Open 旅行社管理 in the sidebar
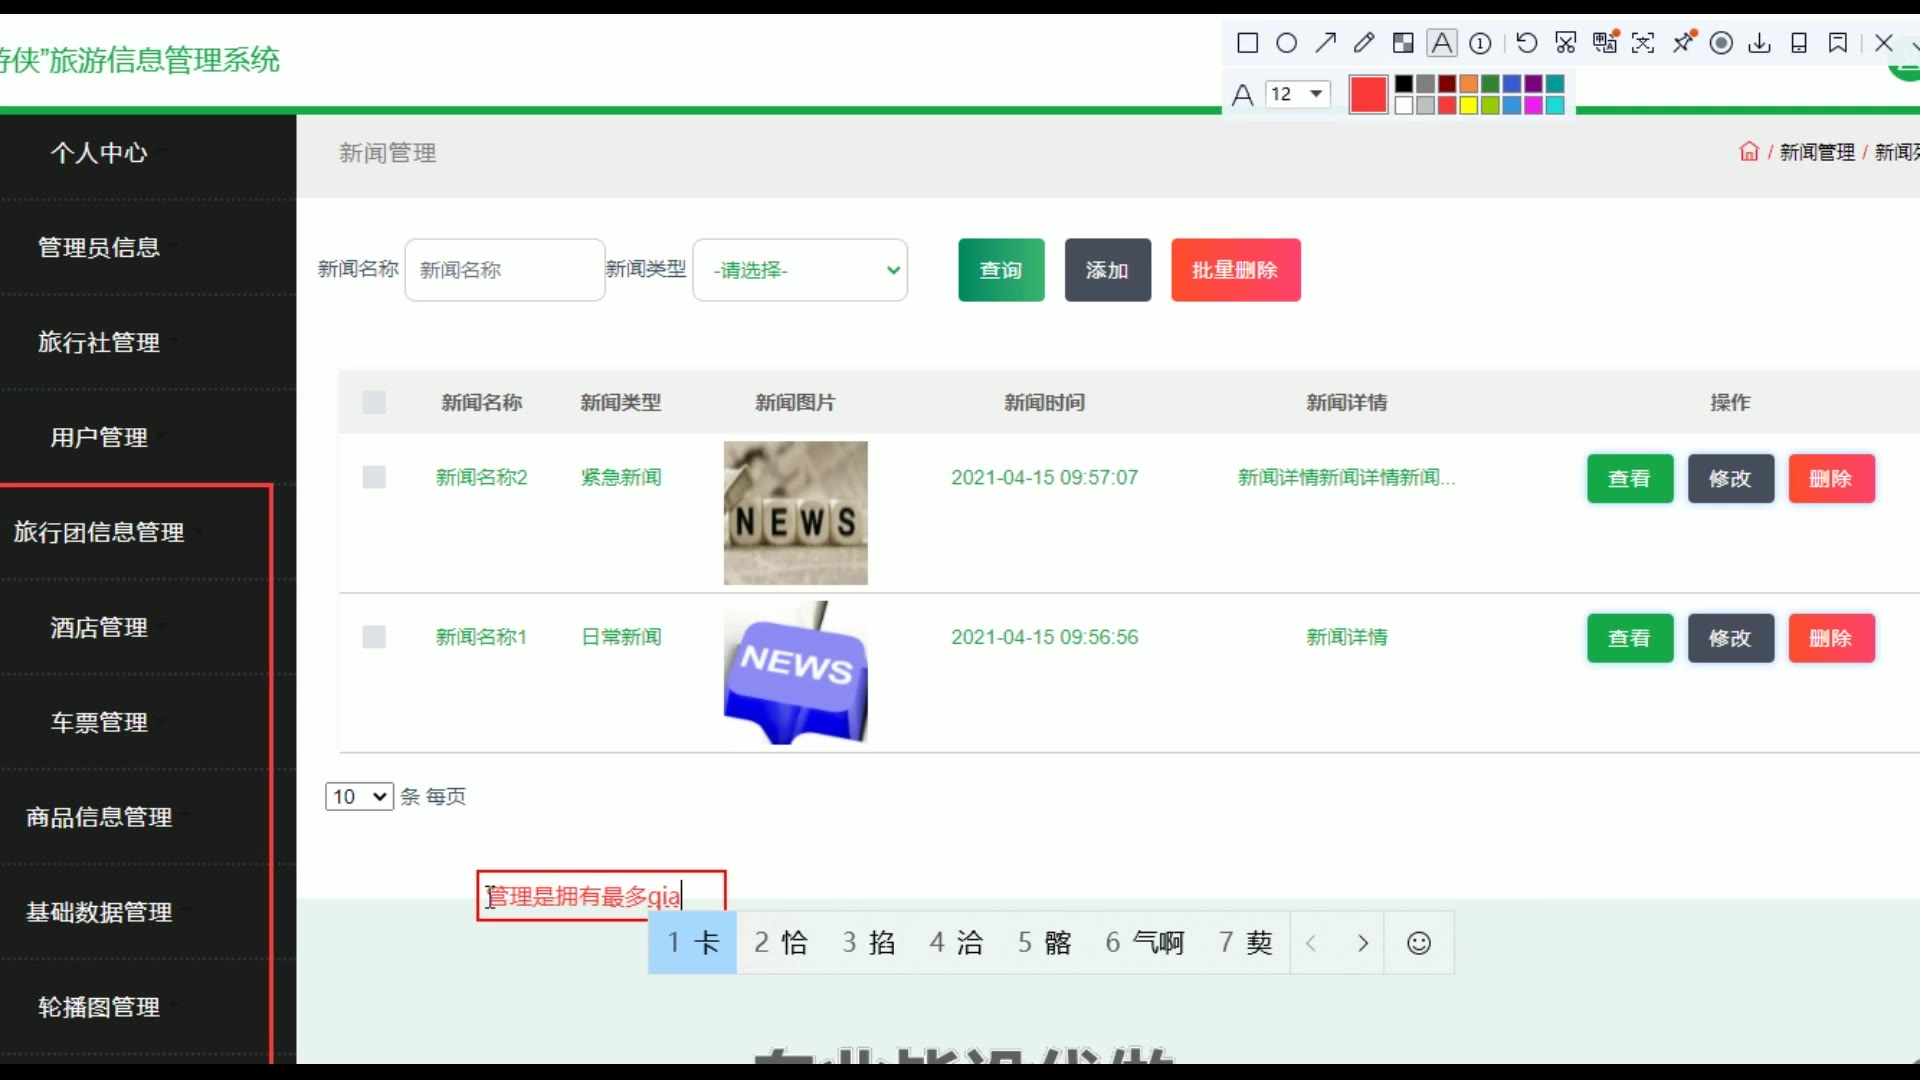 pyautogui.click(x=99, y=342)
